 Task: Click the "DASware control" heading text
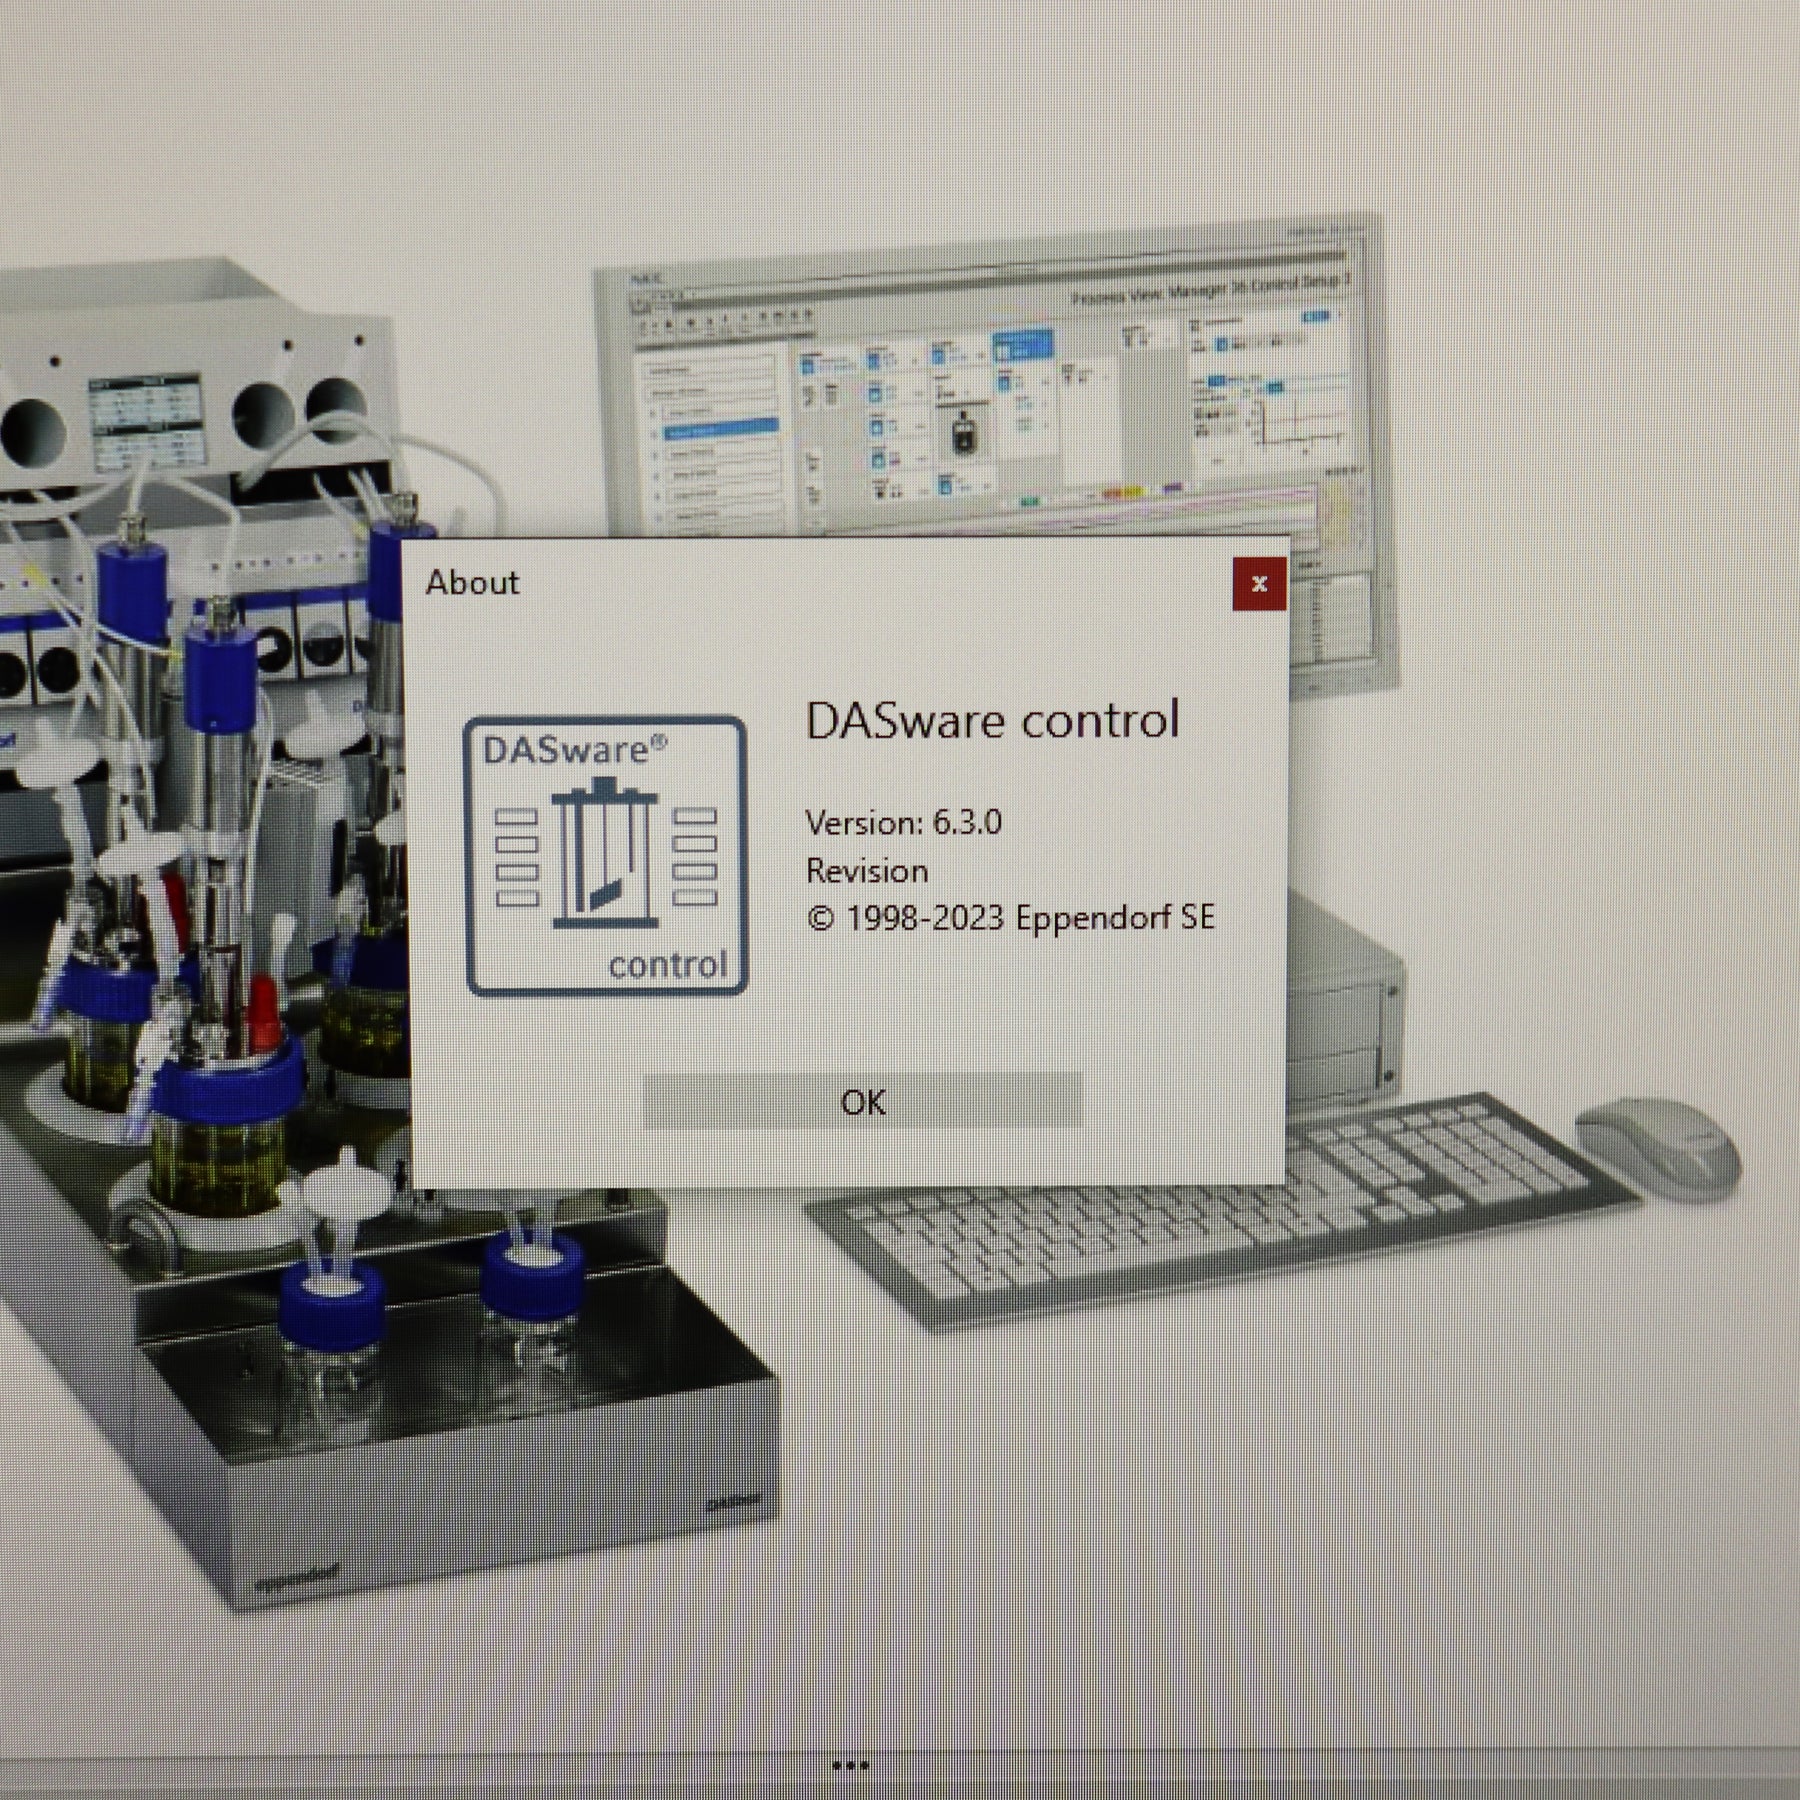tap(992, 720)
